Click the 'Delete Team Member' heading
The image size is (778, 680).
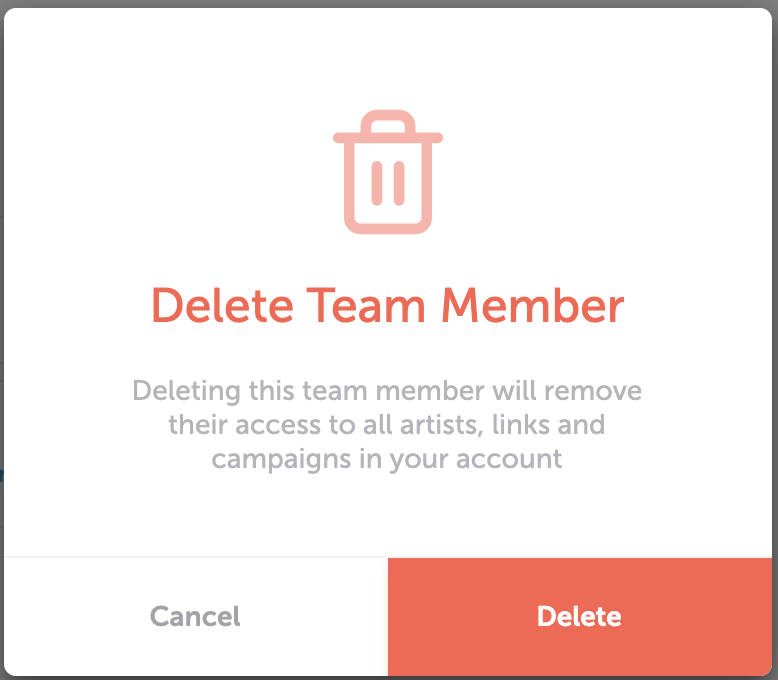[x=388, y=306]
